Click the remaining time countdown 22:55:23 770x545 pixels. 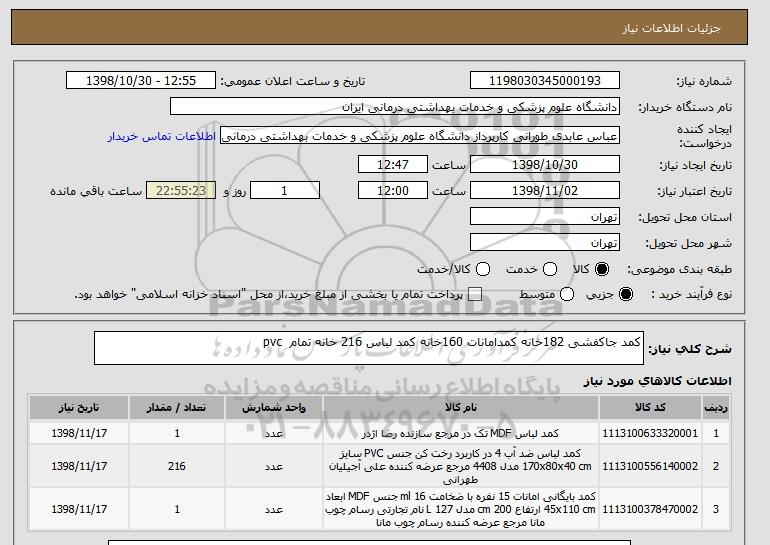click(181, 191)
